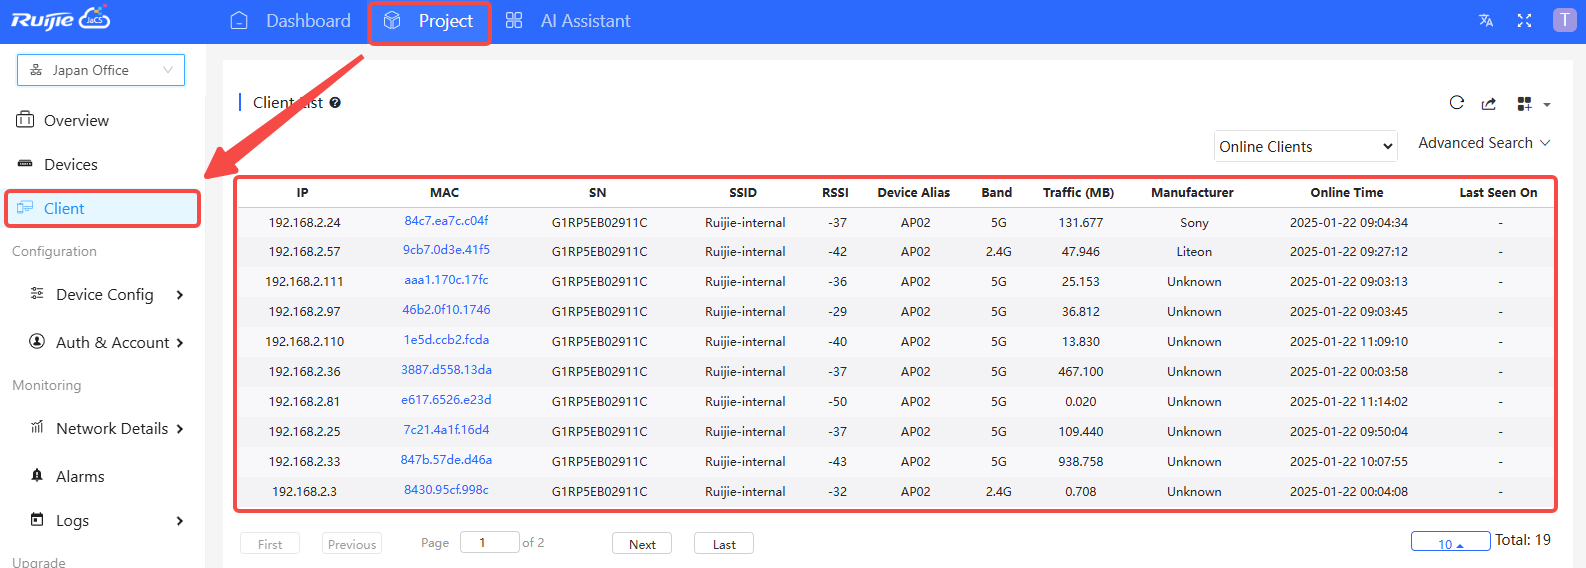This screenshot has height=568, width=1586.
Task: Click the language translate icon
Action: coord(1486,21)
